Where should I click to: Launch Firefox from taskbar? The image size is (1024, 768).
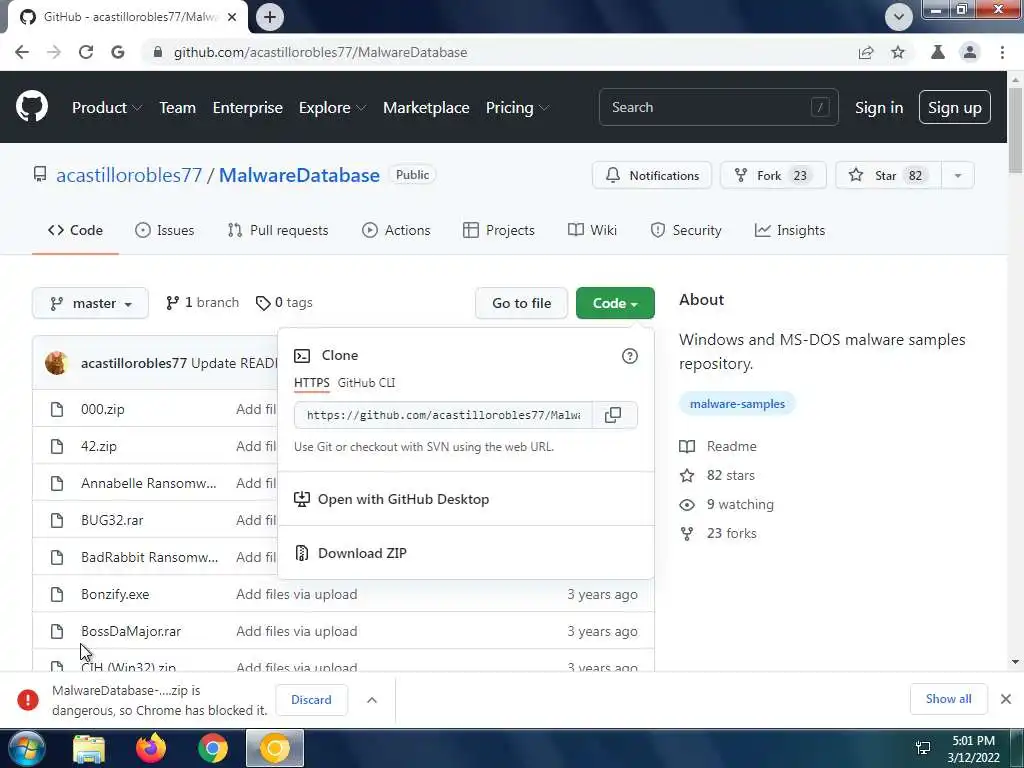click(x=151, y=748)
